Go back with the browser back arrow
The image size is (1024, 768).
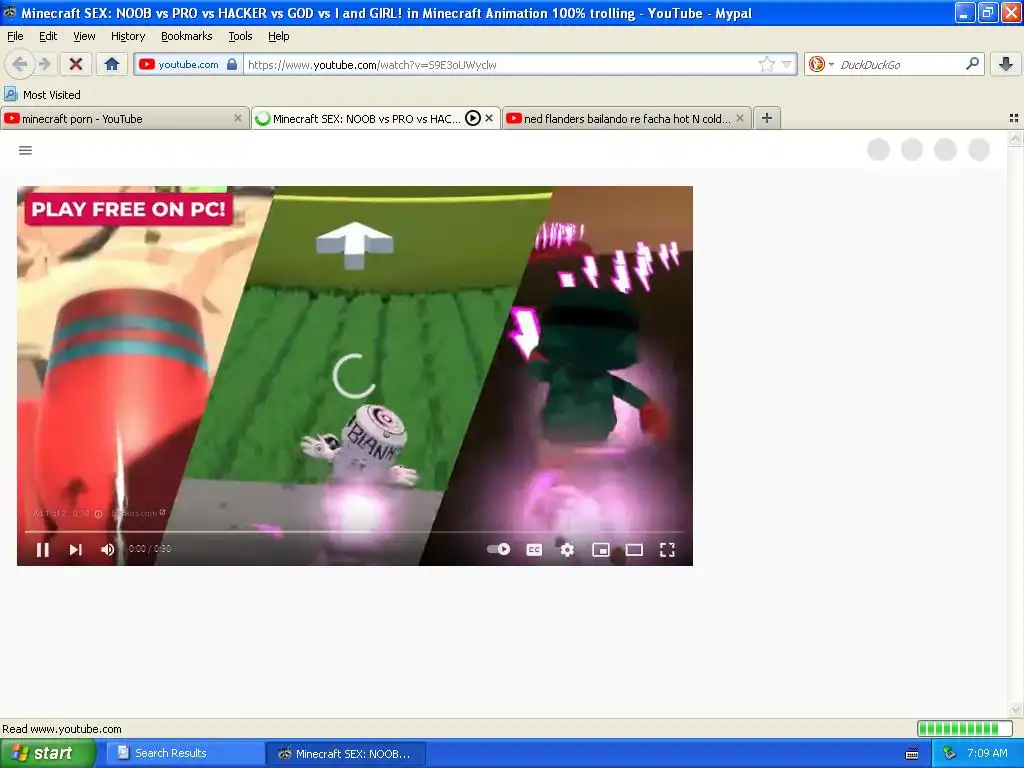19,64
